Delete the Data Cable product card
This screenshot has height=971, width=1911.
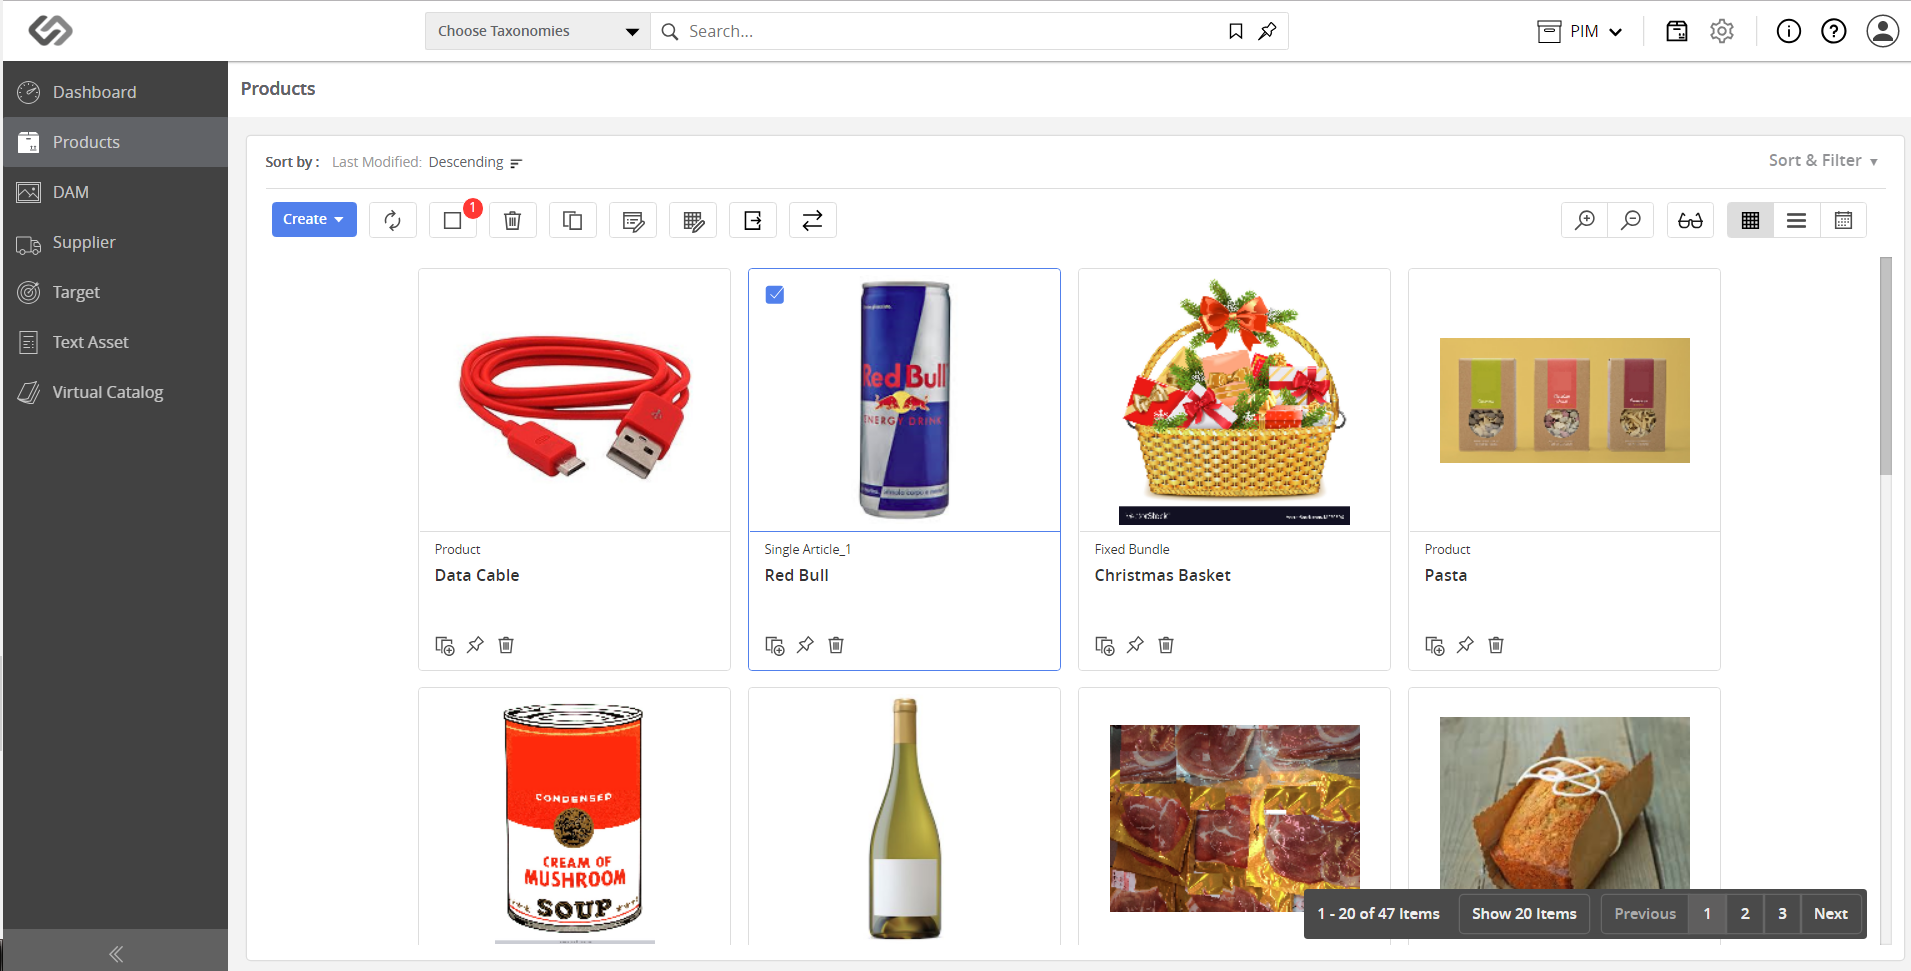pos(506,645)
